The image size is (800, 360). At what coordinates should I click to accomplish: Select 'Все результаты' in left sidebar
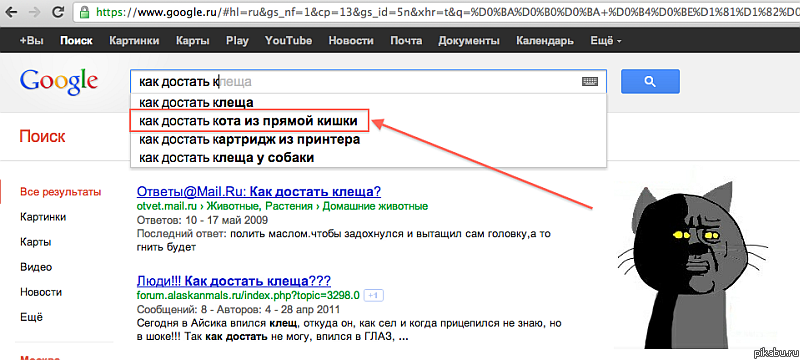(60, 192)
